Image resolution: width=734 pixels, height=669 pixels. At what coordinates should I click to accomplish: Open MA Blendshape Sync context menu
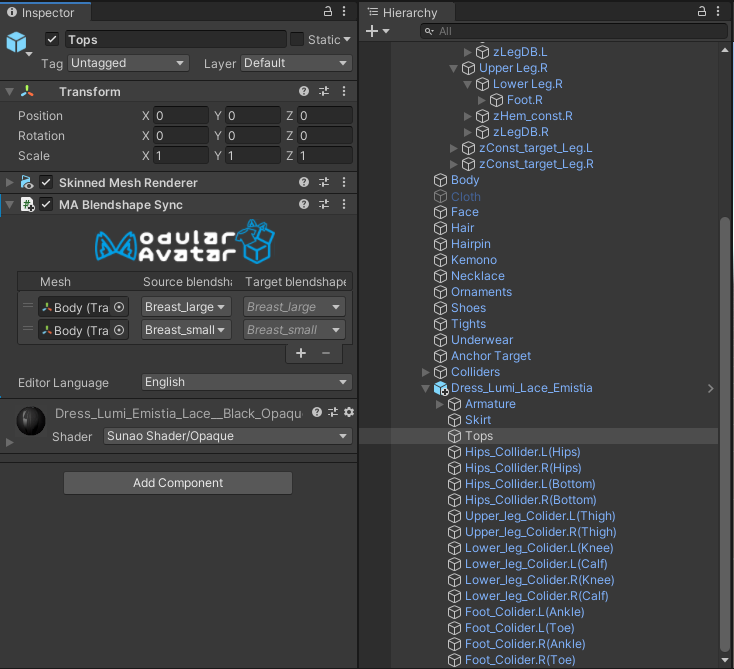(x=344, y=204)
